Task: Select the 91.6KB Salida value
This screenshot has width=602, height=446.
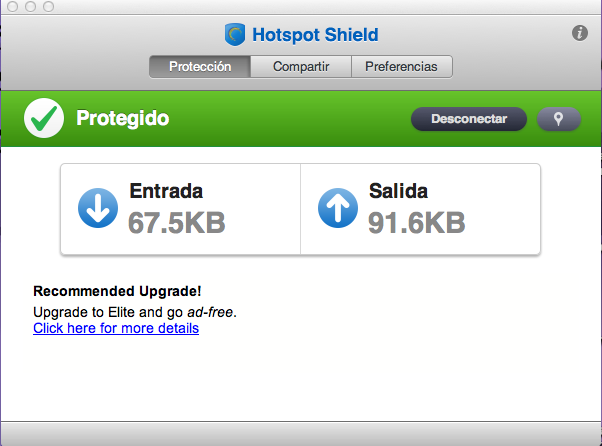Action: (416, 221)
